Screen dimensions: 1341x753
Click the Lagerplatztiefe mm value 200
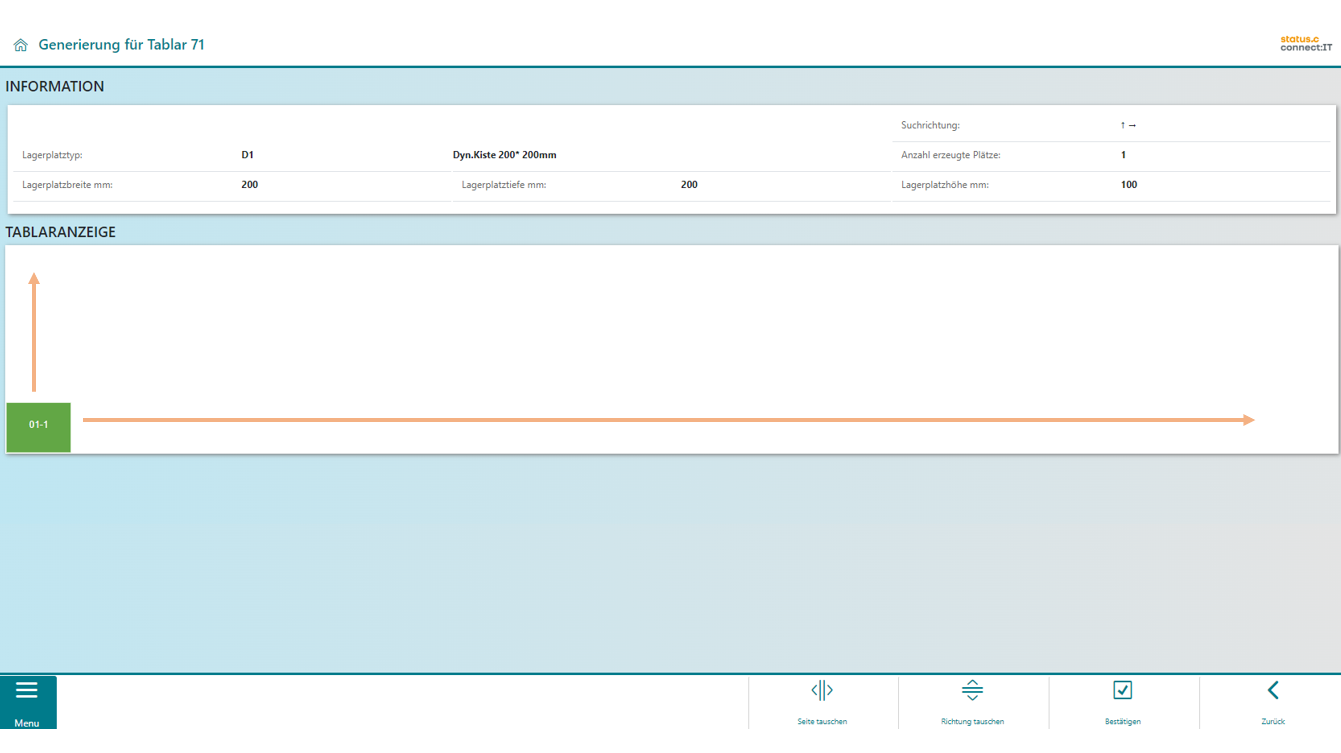pyautogui.click(x=689, y=185)
